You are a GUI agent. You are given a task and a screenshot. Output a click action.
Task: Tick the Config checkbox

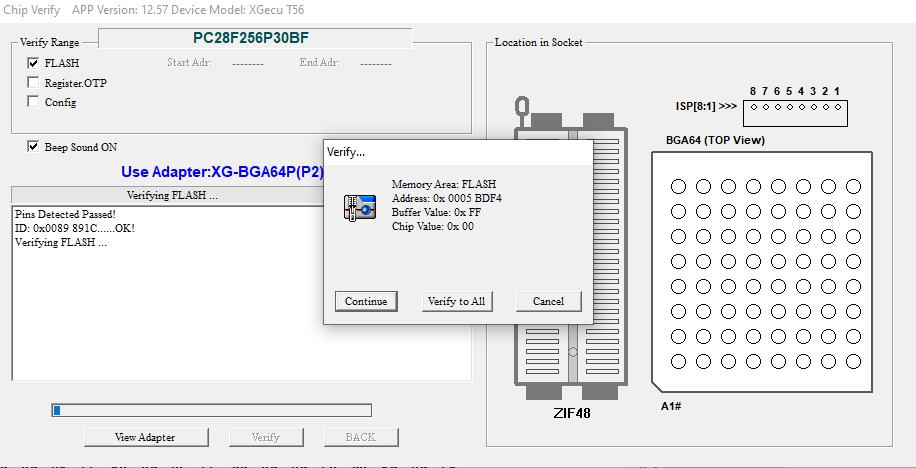(x=34, y=102)
